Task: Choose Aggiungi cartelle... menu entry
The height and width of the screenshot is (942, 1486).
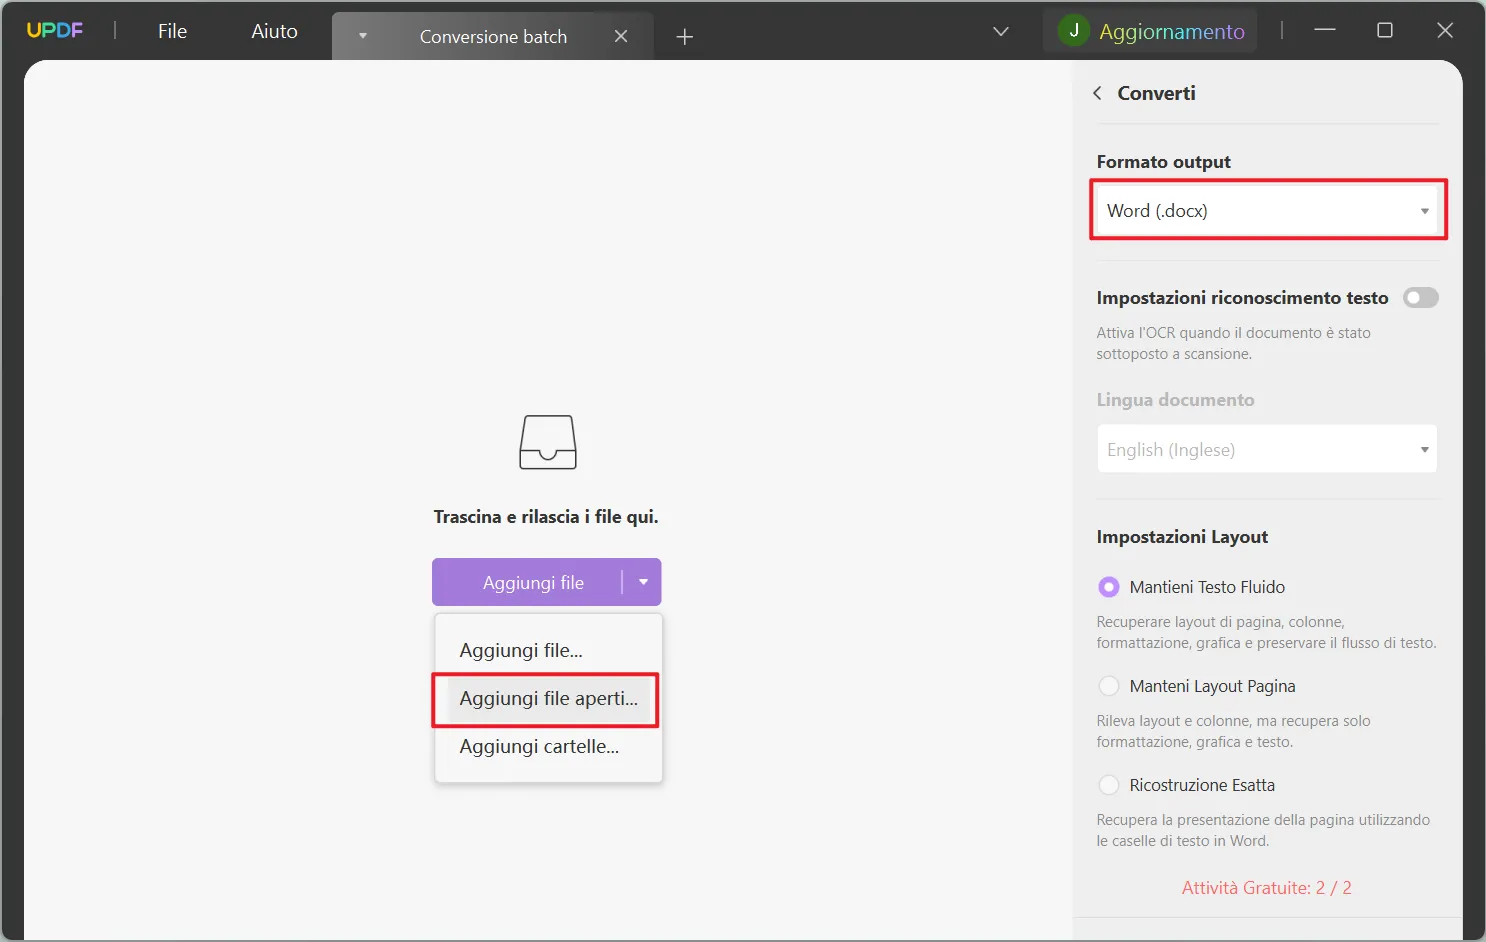Action: [548, 746]
